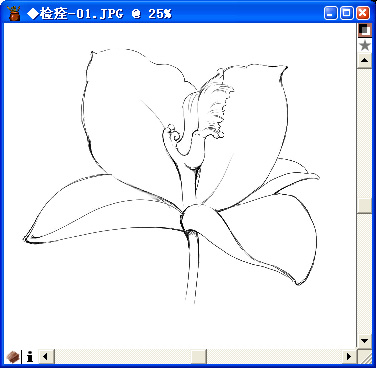Click the horizontal scrollbar left arrow
377x369 pixels.
(46, 357)
